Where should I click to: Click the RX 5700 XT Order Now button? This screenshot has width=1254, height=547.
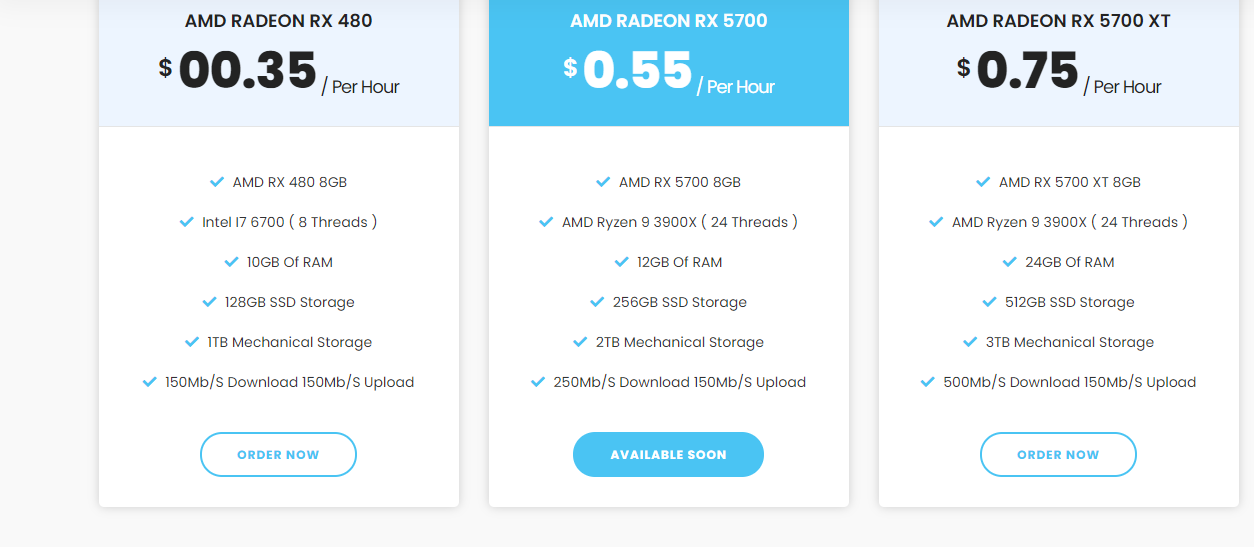[1058, 454]
